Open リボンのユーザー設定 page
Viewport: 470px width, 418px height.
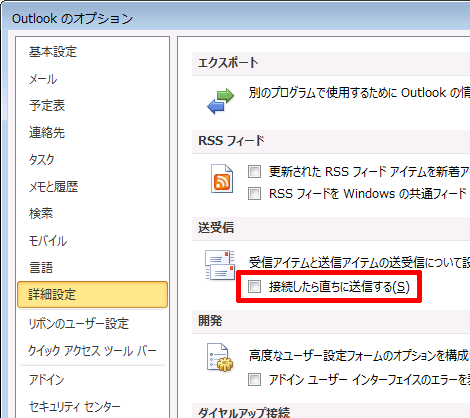click(92, 324)
